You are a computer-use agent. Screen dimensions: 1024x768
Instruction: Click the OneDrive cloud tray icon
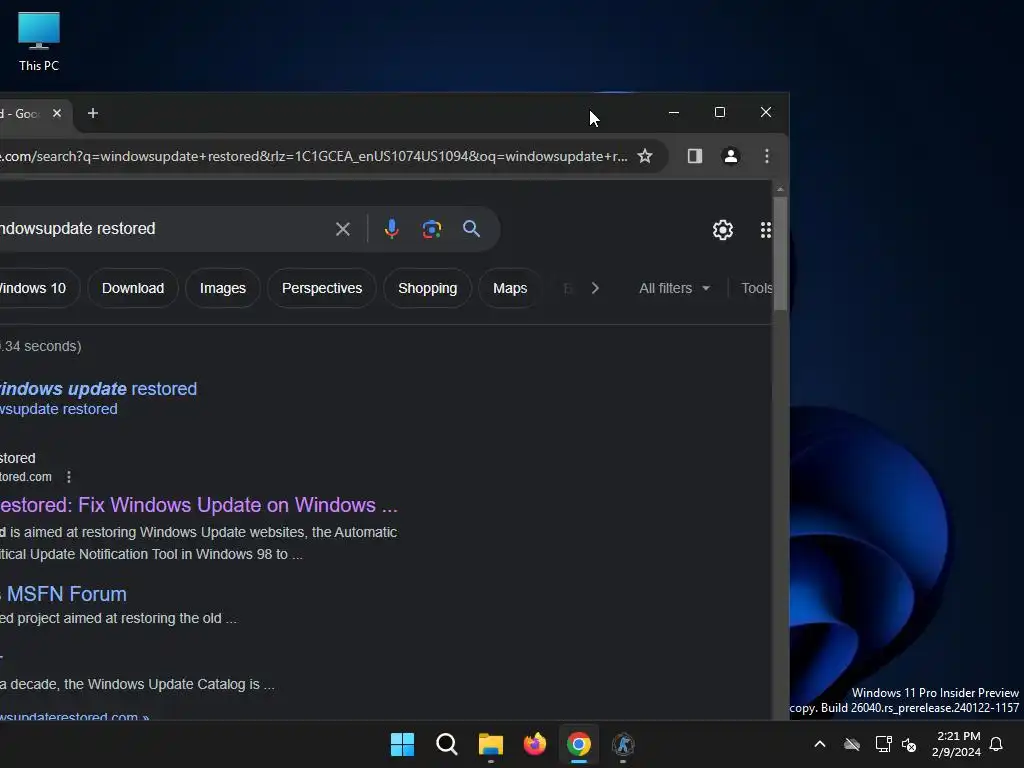pos(852,744)
